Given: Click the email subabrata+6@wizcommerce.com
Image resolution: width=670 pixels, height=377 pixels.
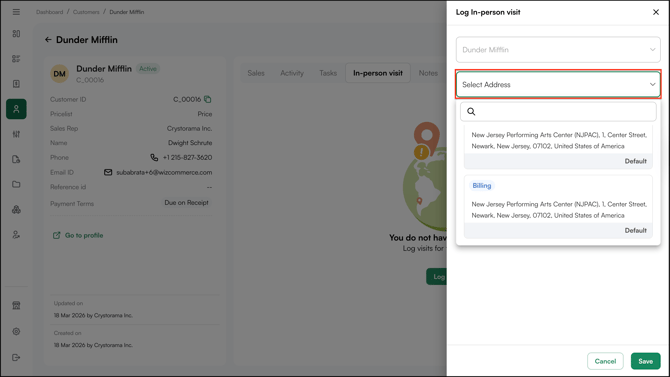Looking at the screenshot, I should coord(164,172).
